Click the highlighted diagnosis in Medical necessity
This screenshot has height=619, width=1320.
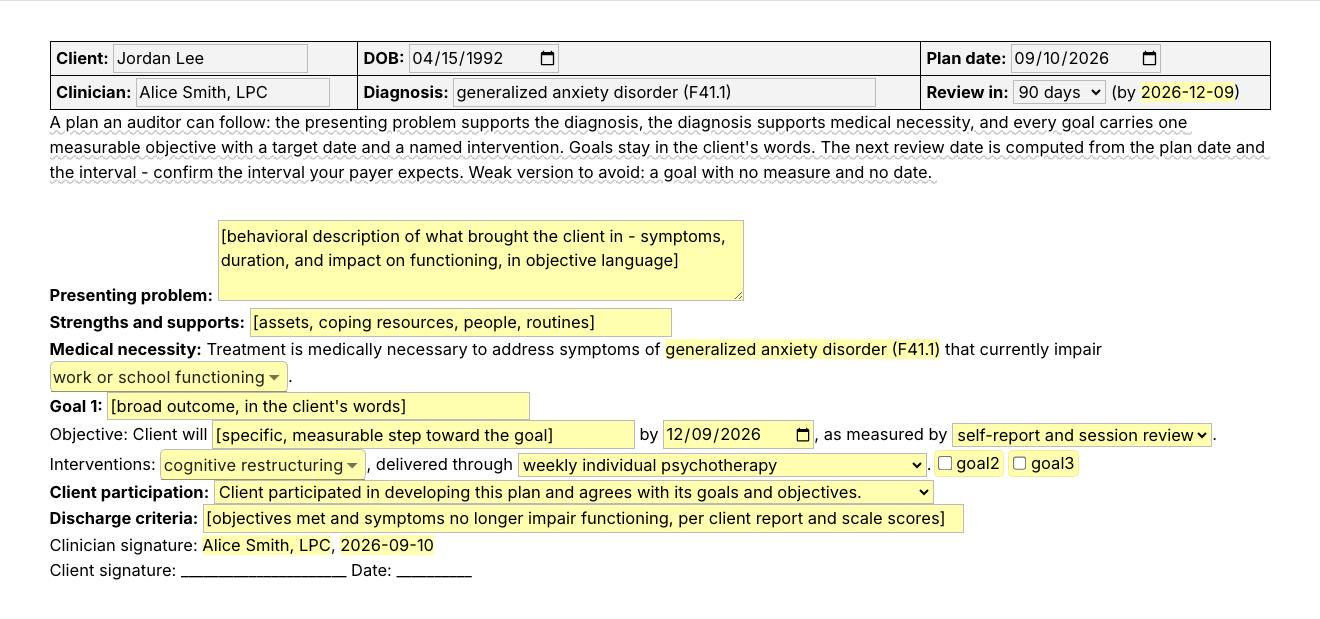(x=803, y=349)
